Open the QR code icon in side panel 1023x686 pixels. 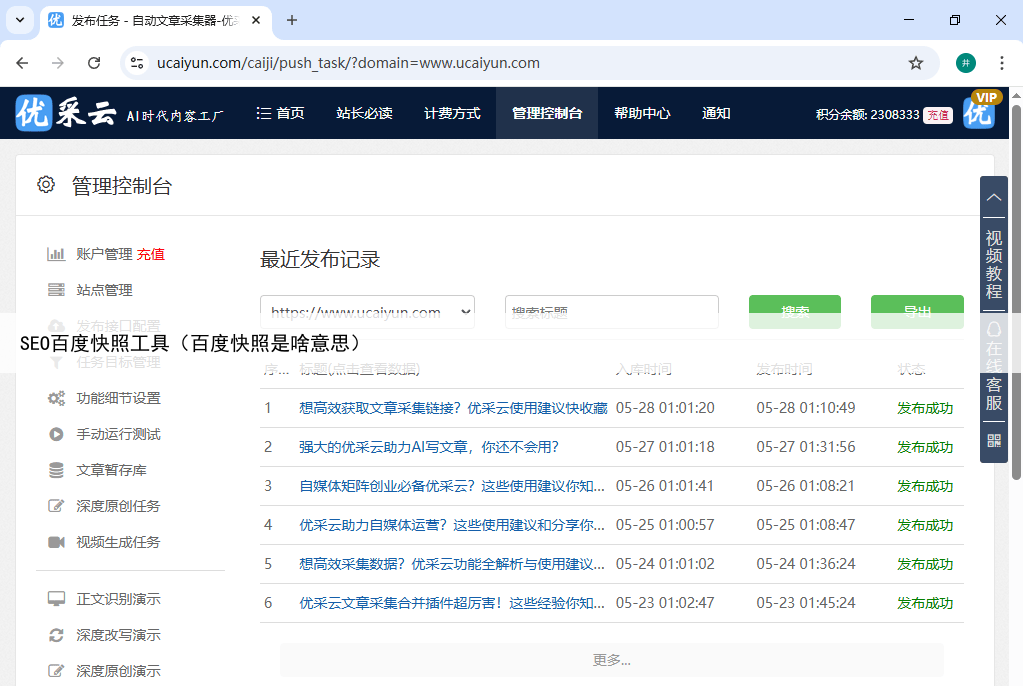point(994,440)
